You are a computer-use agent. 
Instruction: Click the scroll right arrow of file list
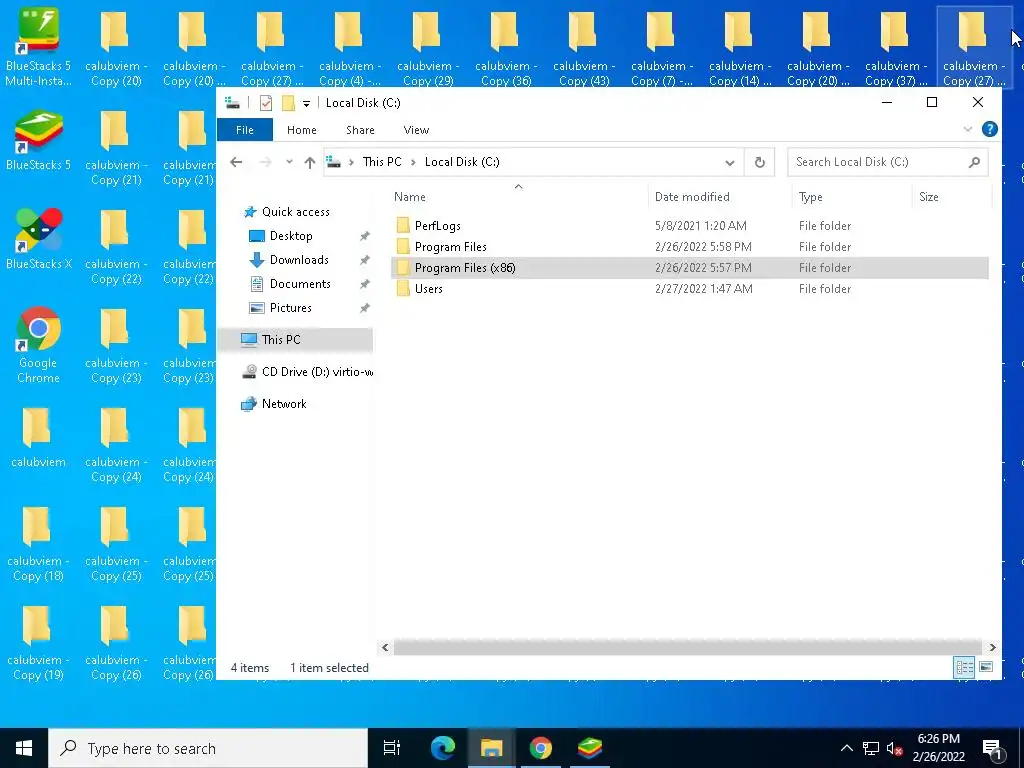tap(993, 647)
